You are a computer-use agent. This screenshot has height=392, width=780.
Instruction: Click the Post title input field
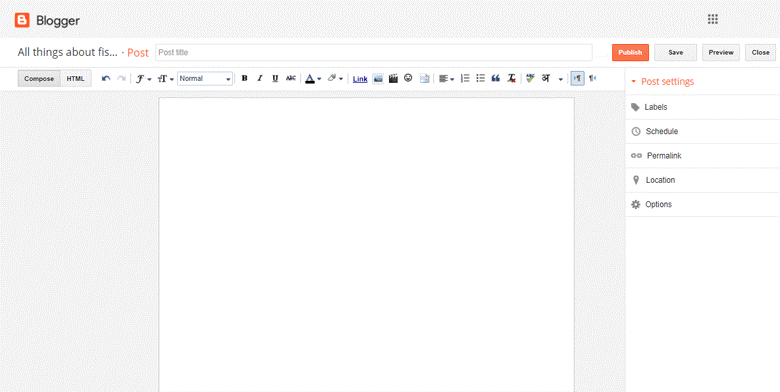374,52
